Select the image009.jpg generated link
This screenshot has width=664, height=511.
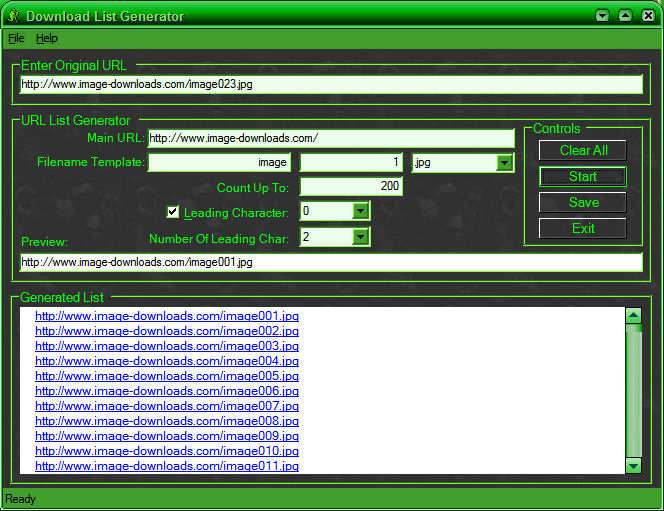pos(167,436)
